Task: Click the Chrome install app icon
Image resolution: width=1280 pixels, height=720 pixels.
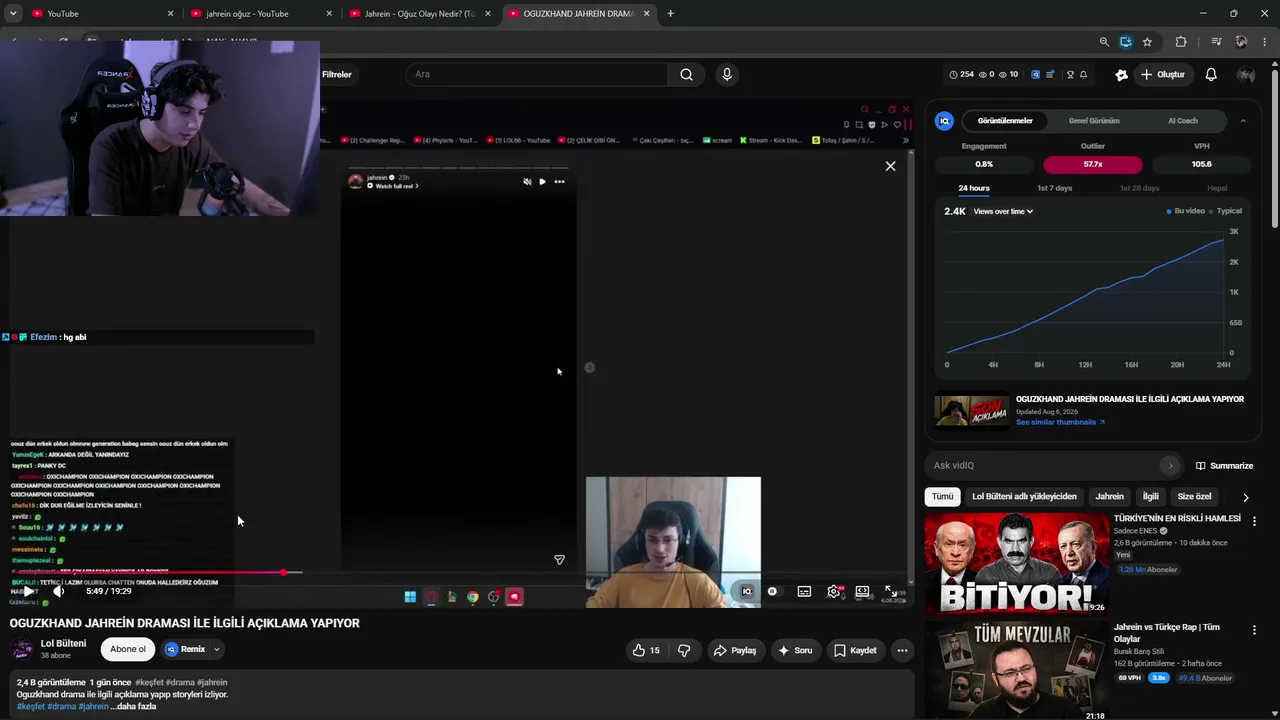Action: 1126,42
